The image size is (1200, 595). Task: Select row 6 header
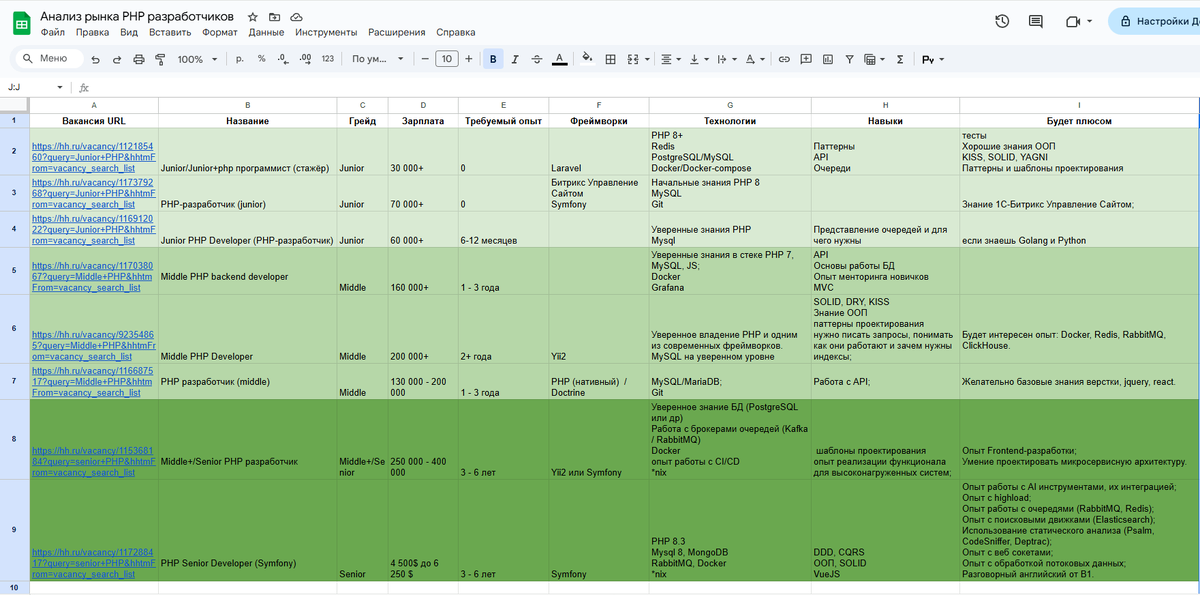[x=14, y=329]
